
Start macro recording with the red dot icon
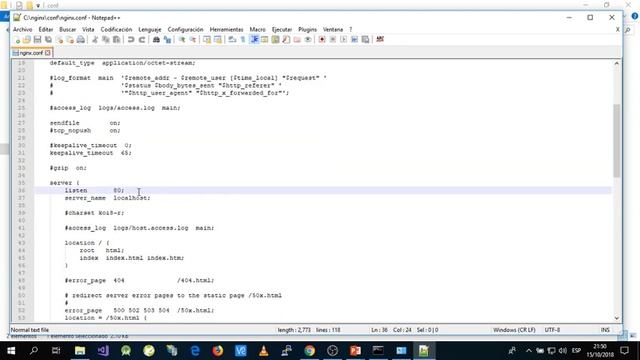click(x=322, y=40)
